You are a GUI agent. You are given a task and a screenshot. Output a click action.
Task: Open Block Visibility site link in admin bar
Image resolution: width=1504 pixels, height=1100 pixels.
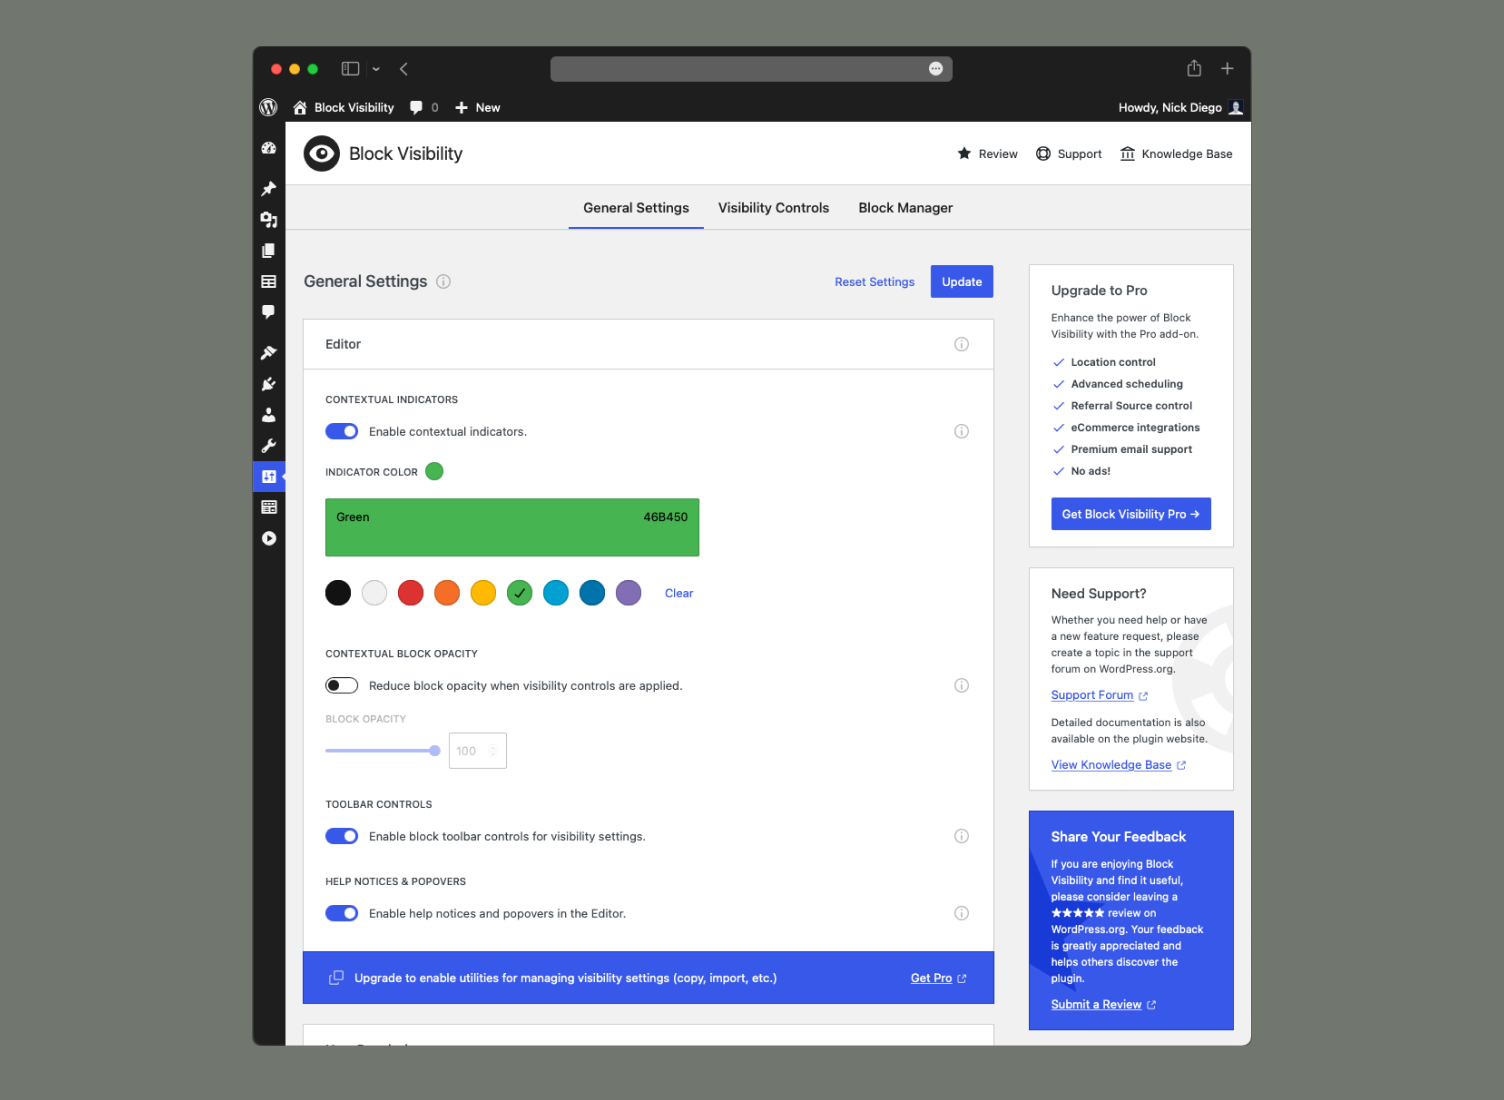click(x=343, y=107)
